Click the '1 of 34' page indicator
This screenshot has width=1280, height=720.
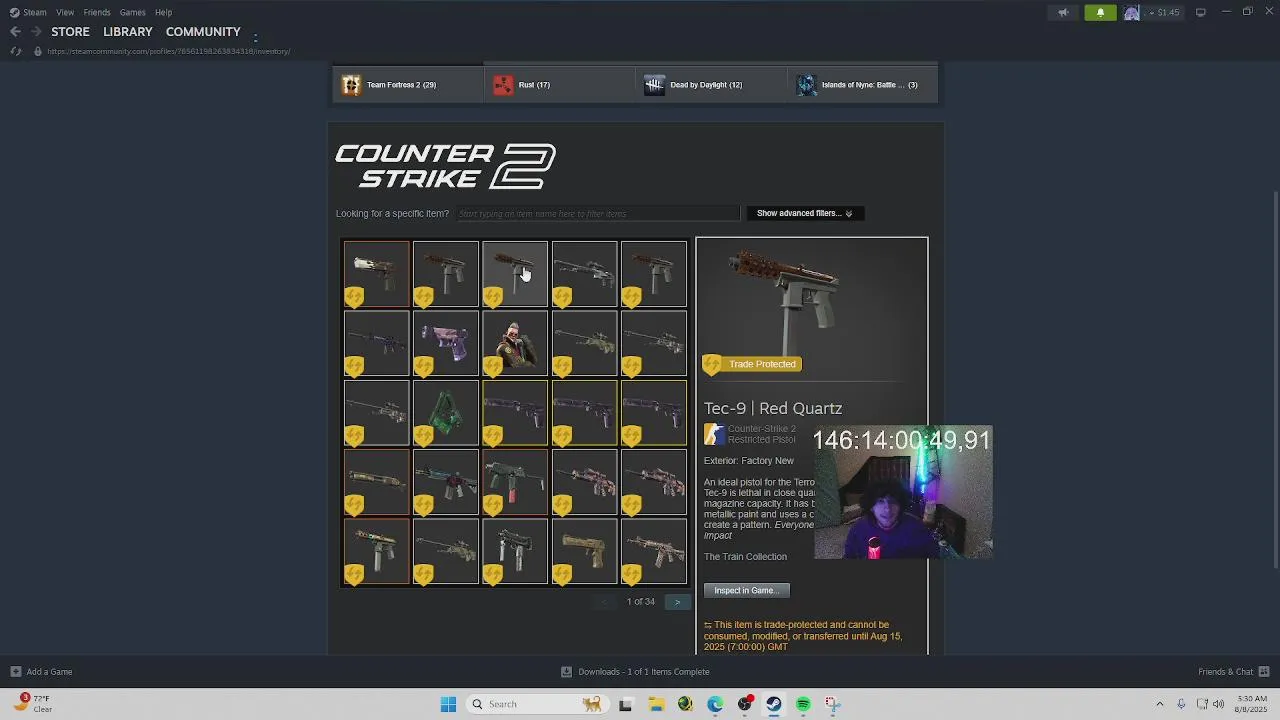(640, 602)
